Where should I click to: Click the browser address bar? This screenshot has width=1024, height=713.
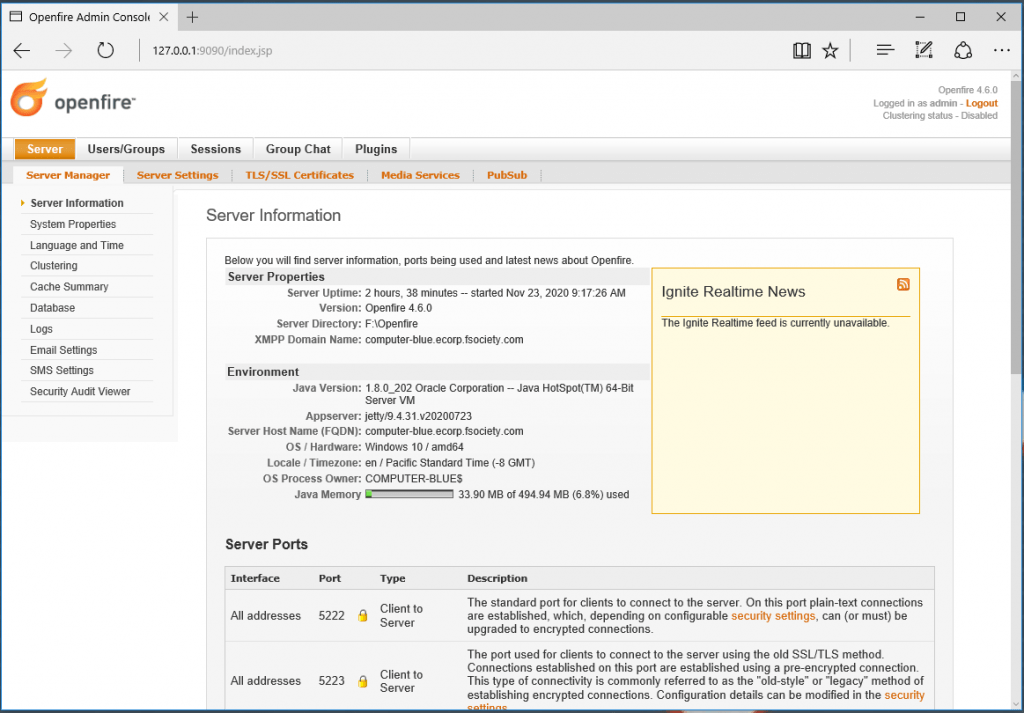tap(457, 50)
